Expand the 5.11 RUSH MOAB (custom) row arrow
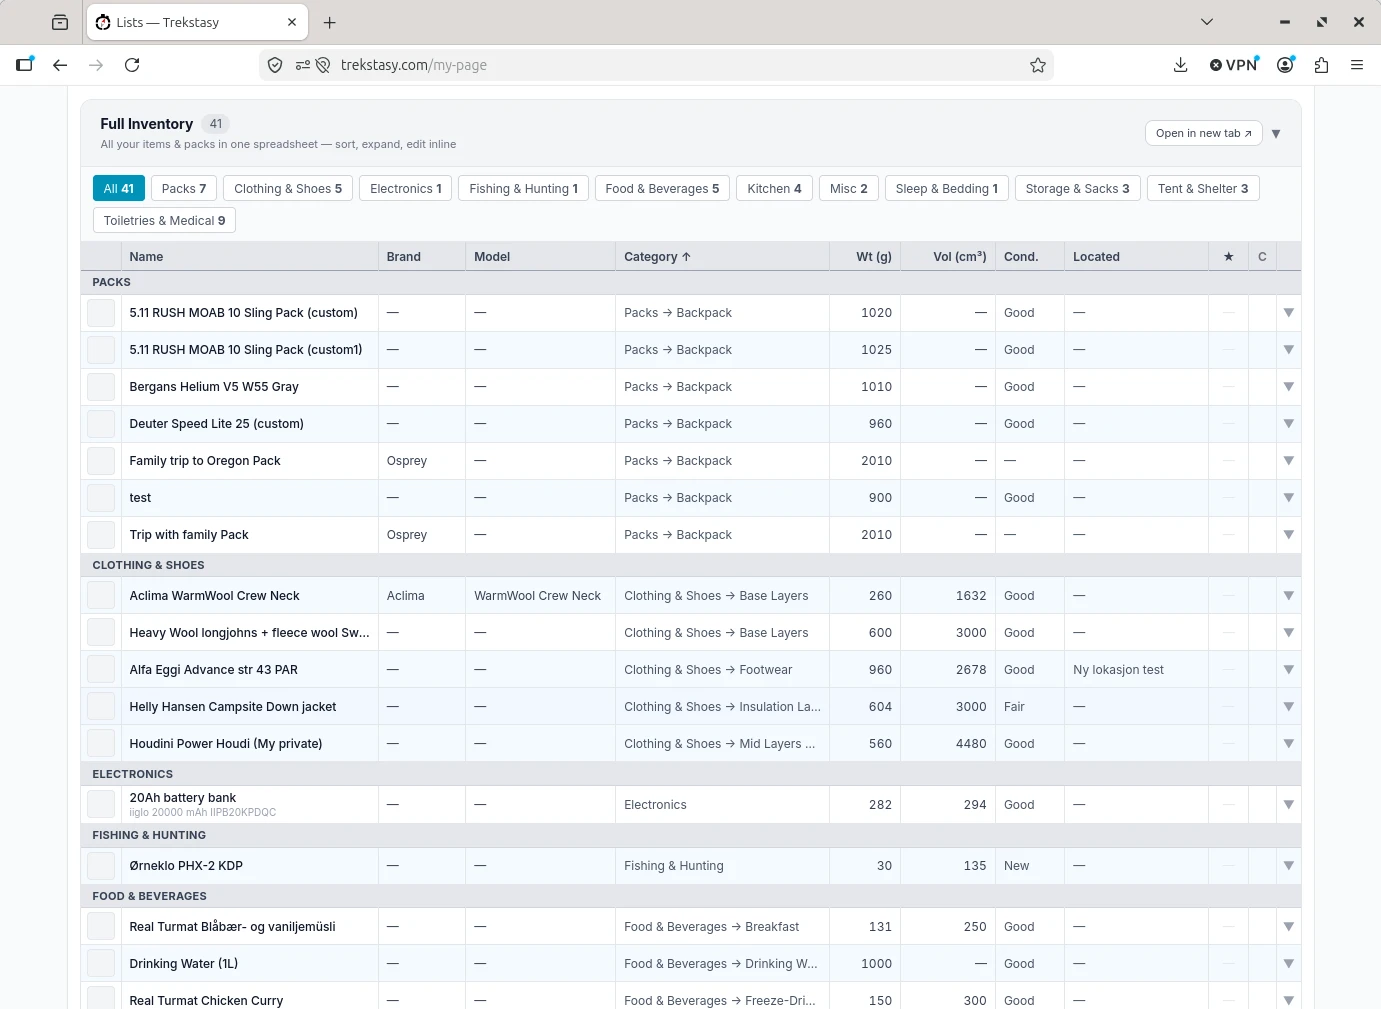The width and height of the screenshot is (1381, 1009). click(x=1289, y=313)
